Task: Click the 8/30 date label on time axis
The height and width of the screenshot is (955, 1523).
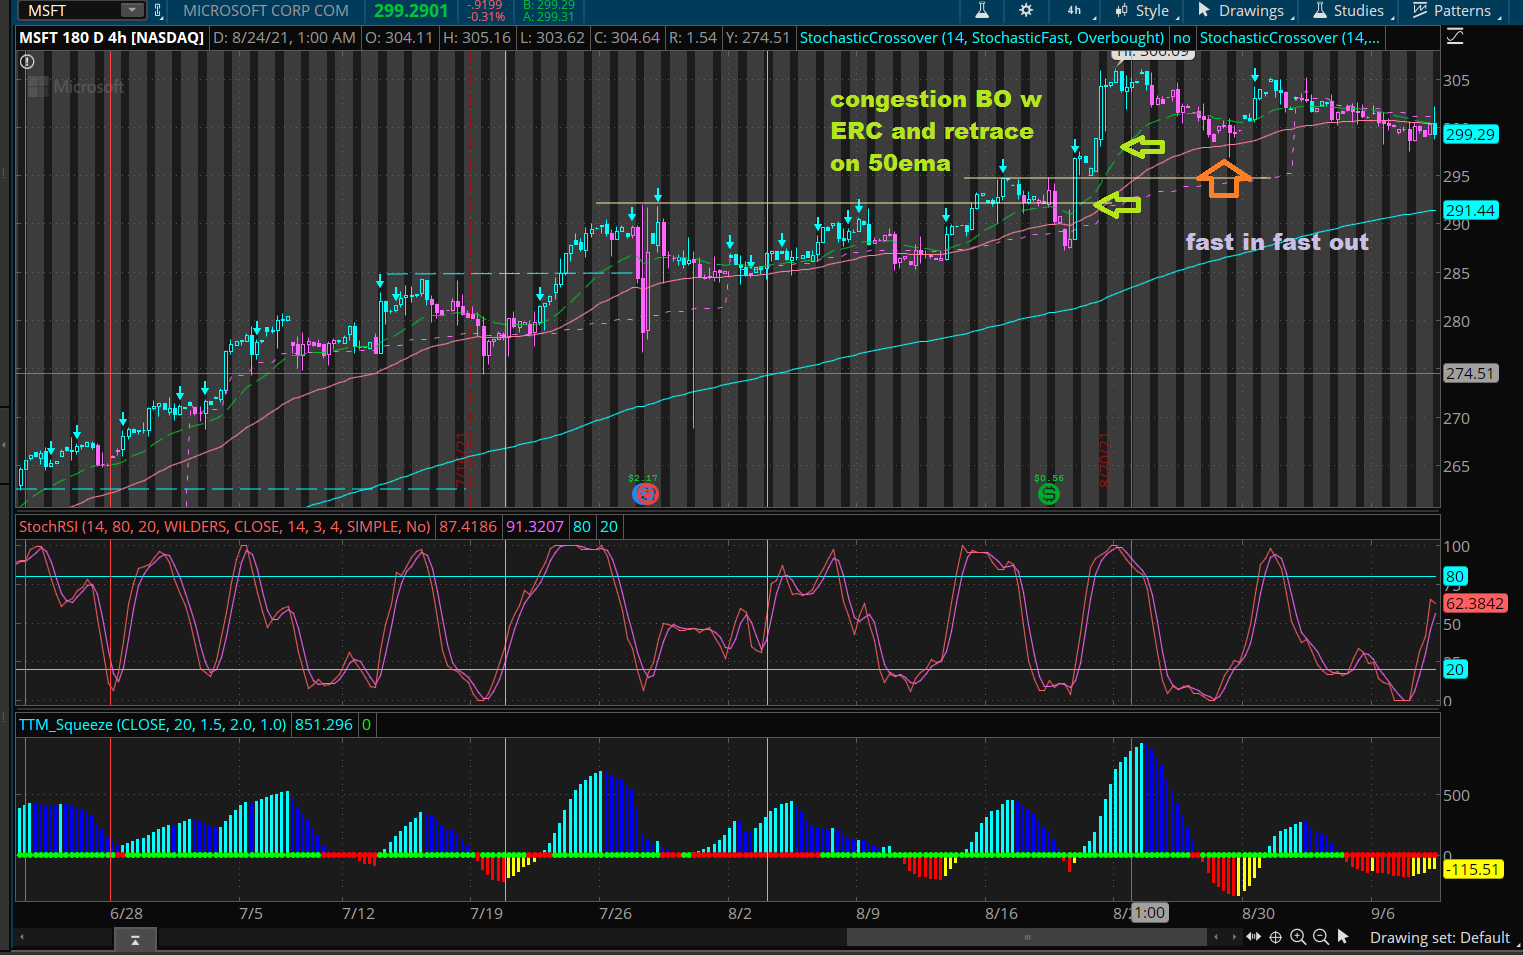Action: point(1258,913)
